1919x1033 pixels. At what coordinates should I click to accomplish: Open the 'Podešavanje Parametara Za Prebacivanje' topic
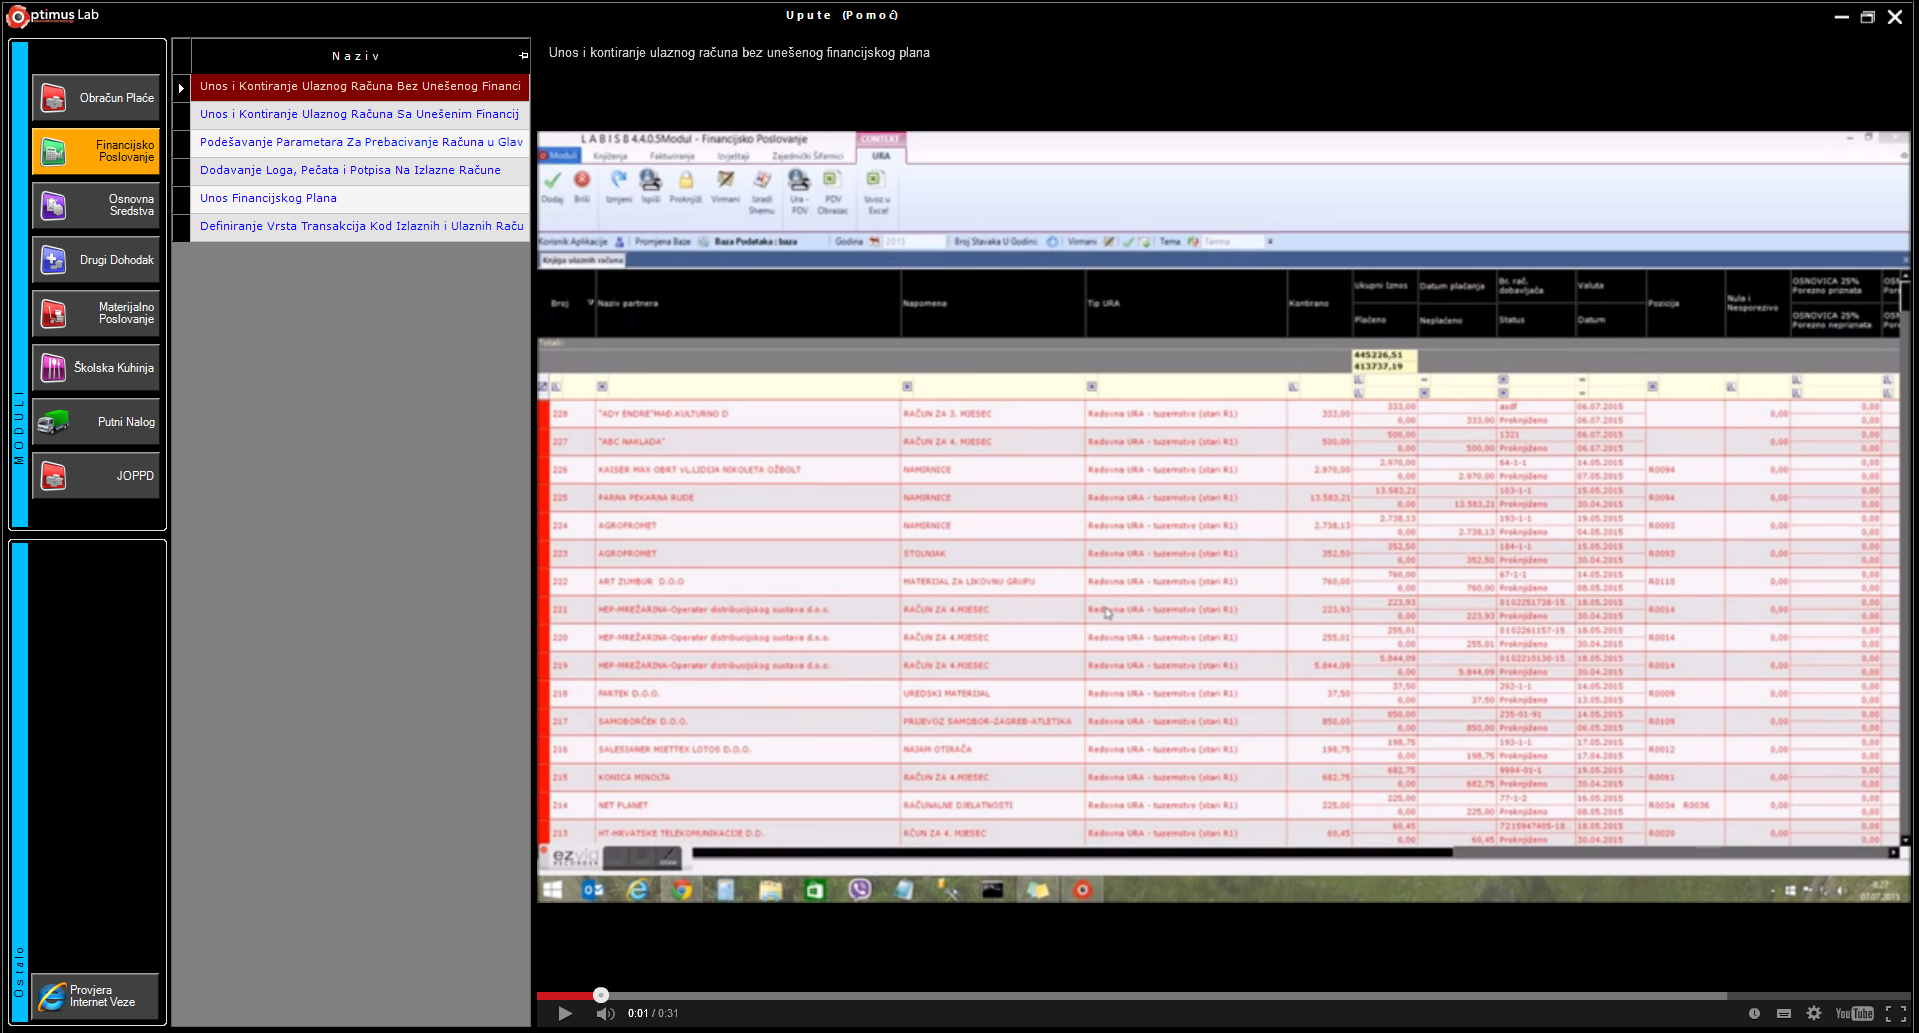tap(360, 142)
